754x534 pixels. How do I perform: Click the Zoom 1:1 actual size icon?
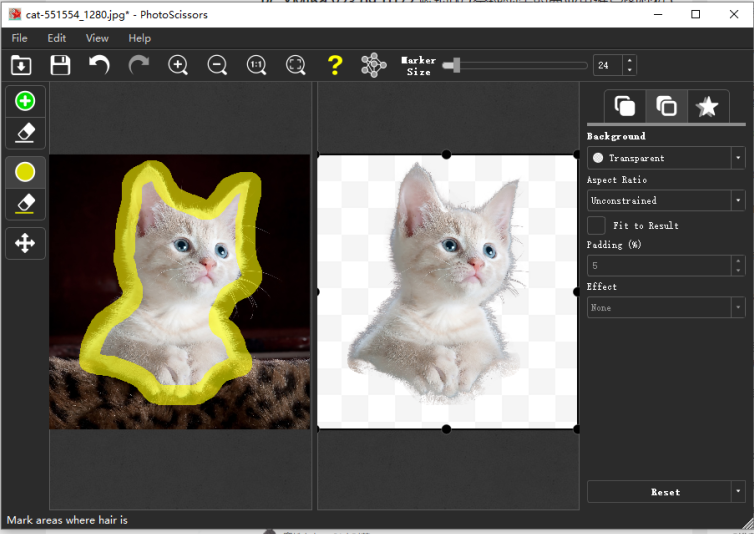point(256,65)
